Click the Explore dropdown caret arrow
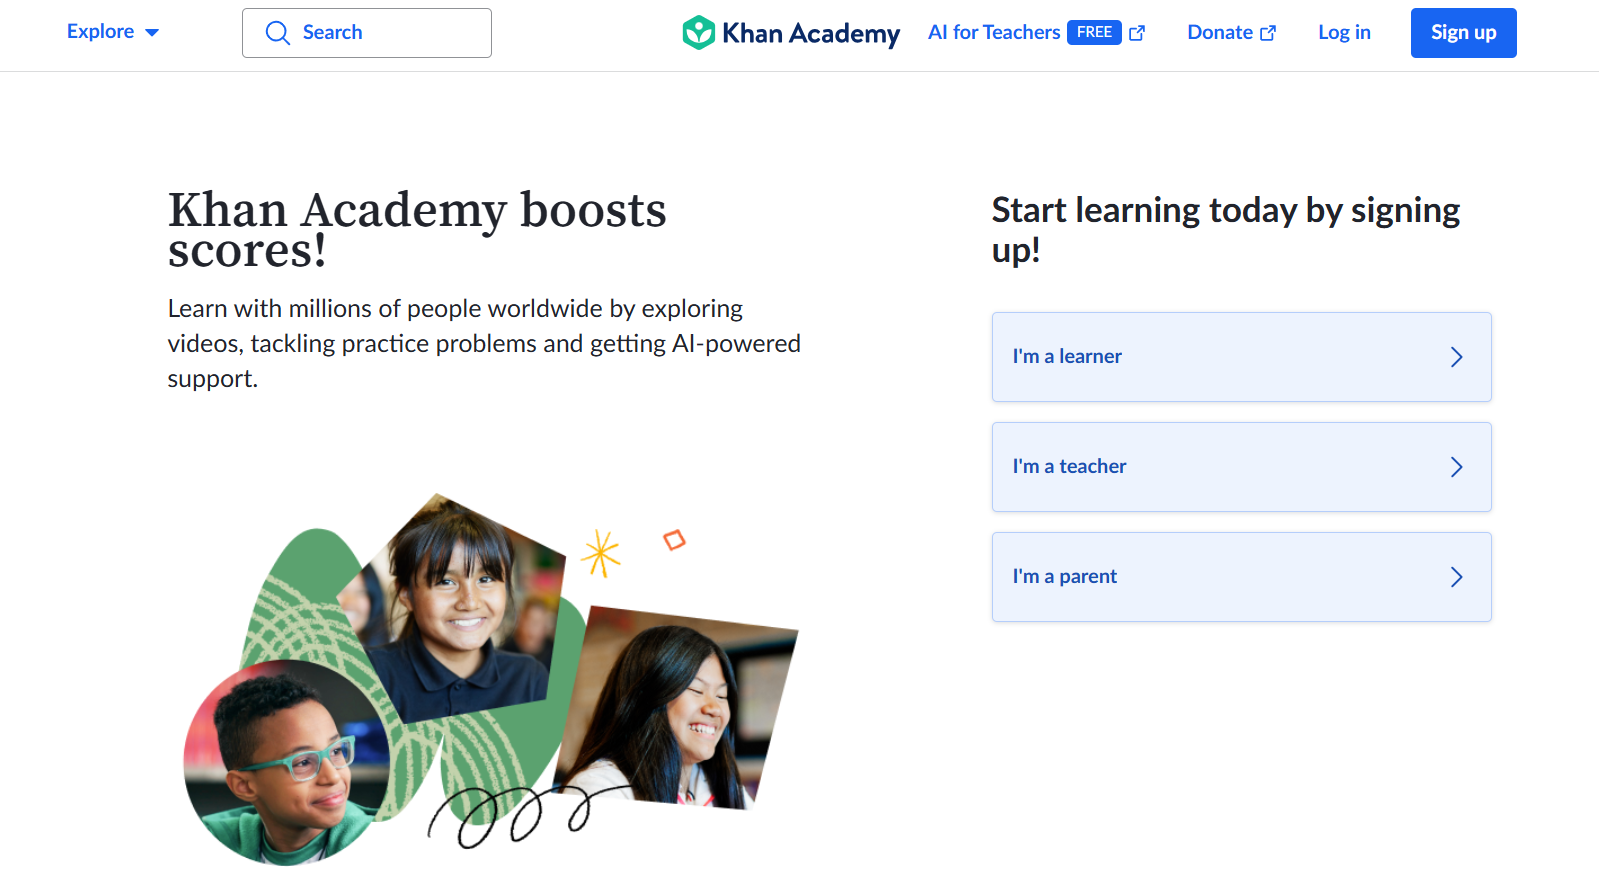1599x881 pixels. pos(152,33)
